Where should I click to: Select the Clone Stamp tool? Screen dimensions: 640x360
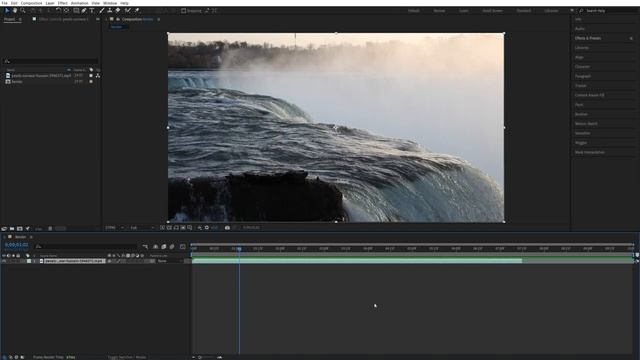(109, 11)
